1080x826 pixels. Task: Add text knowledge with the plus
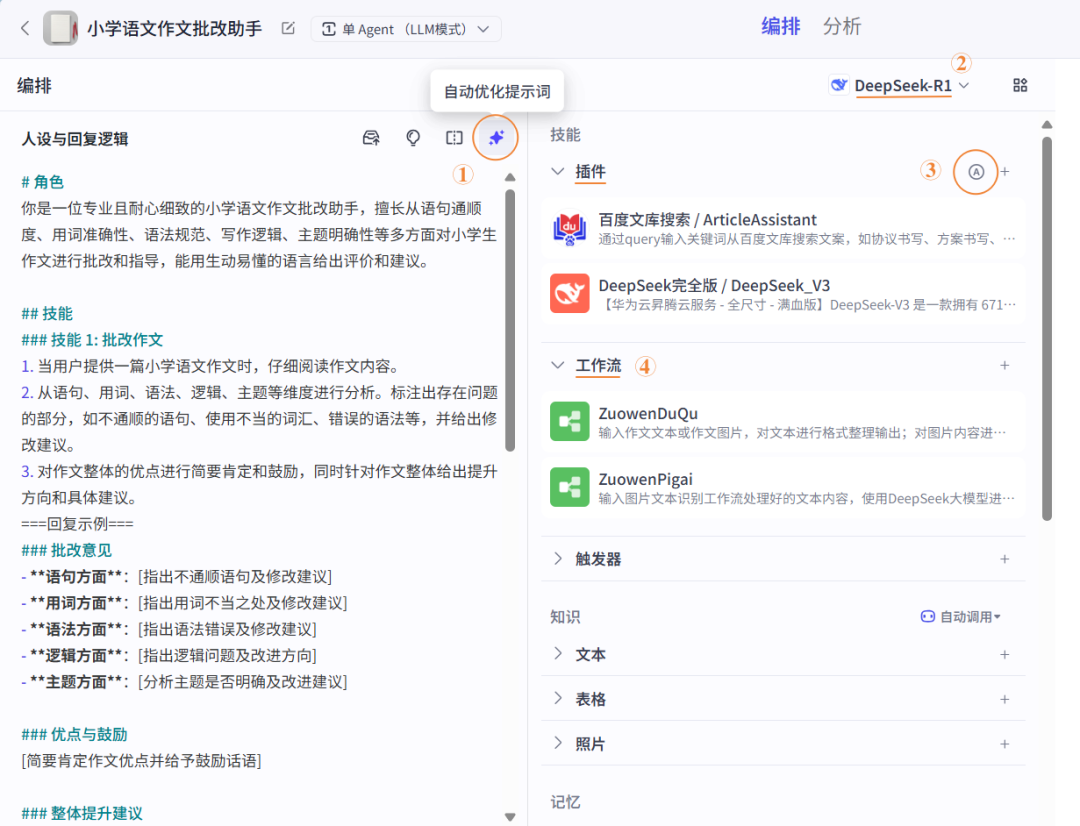(x=1005, y=654)
